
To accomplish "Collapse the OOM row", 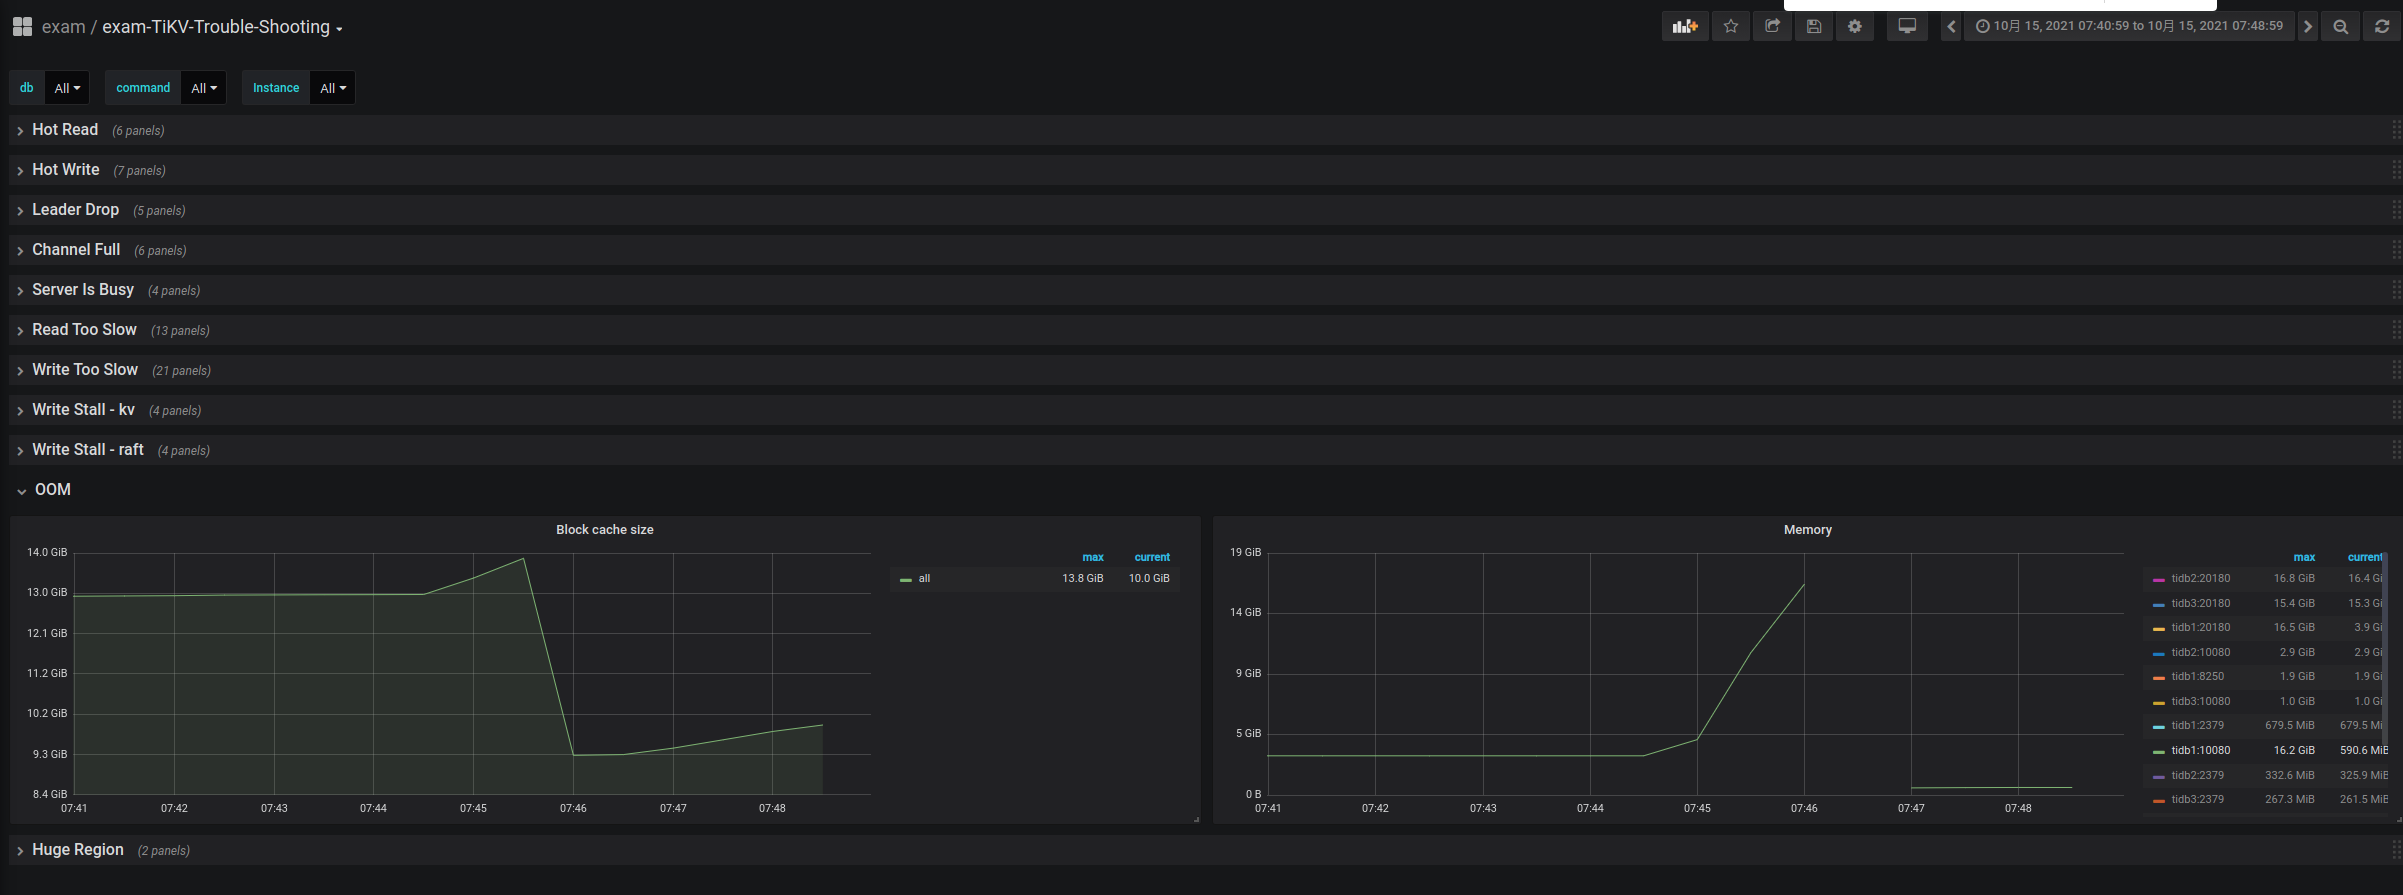I will click(x=52, y=490).
